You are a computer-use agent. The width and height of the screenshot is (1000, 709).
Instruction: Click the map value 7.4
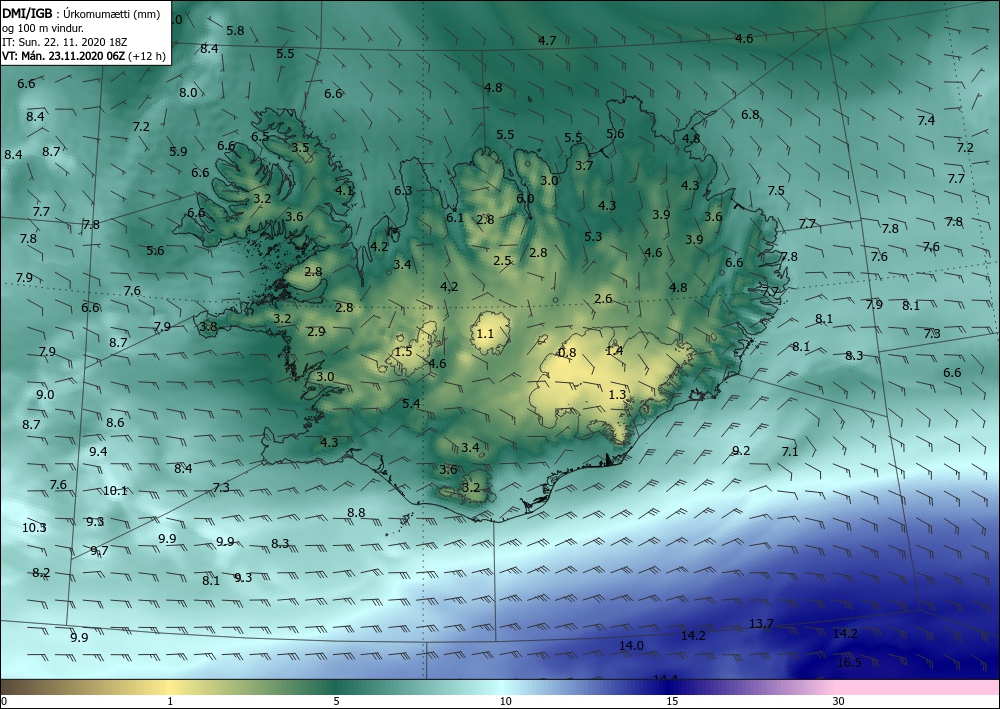coord(926,120)
